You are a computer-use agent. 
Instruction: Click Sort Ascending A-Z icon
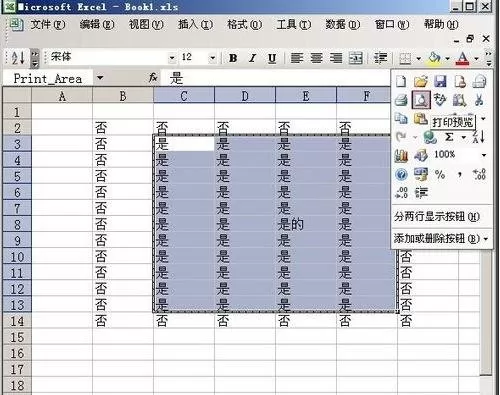[18, 58]
